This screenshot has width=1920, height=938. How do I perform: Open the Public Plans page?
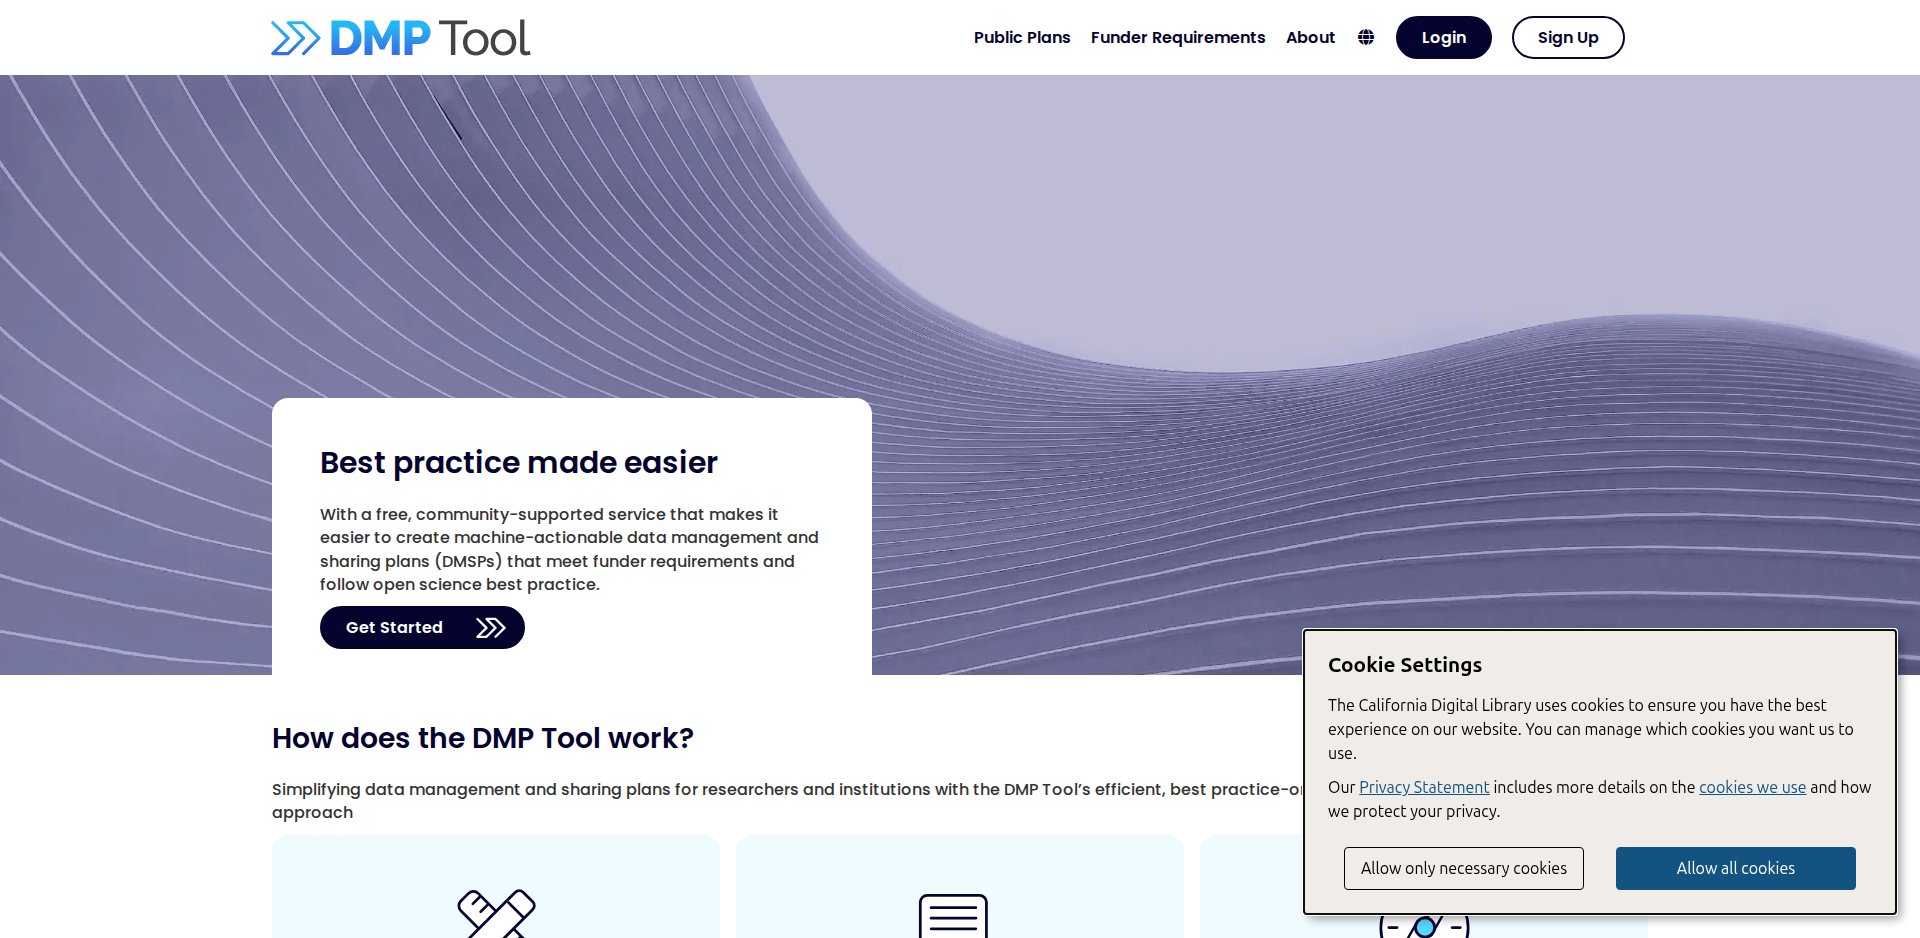pyautogui.click(x=1022, y=37)
